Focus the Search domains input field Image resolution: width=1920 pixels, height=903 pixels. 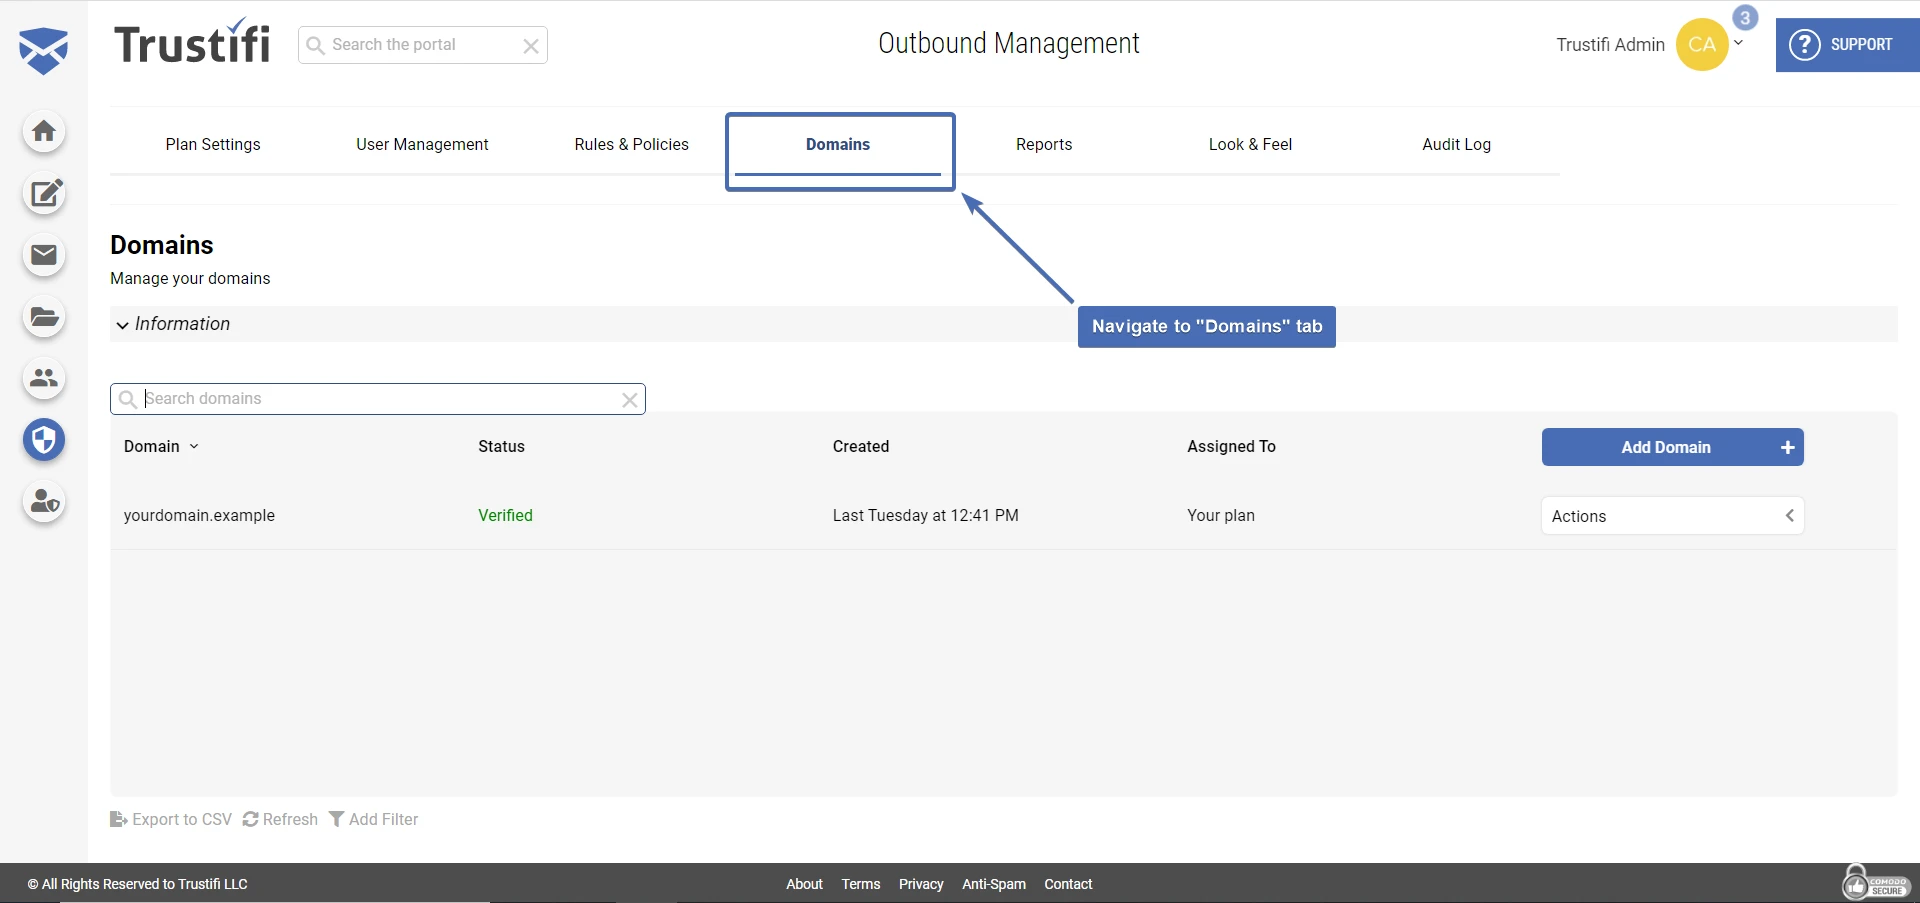tap(378, 399)
